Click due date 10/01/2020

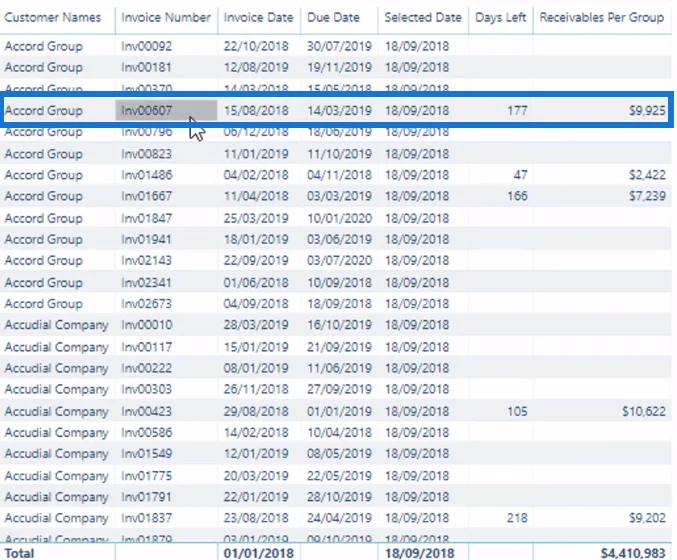pos(339,218)
